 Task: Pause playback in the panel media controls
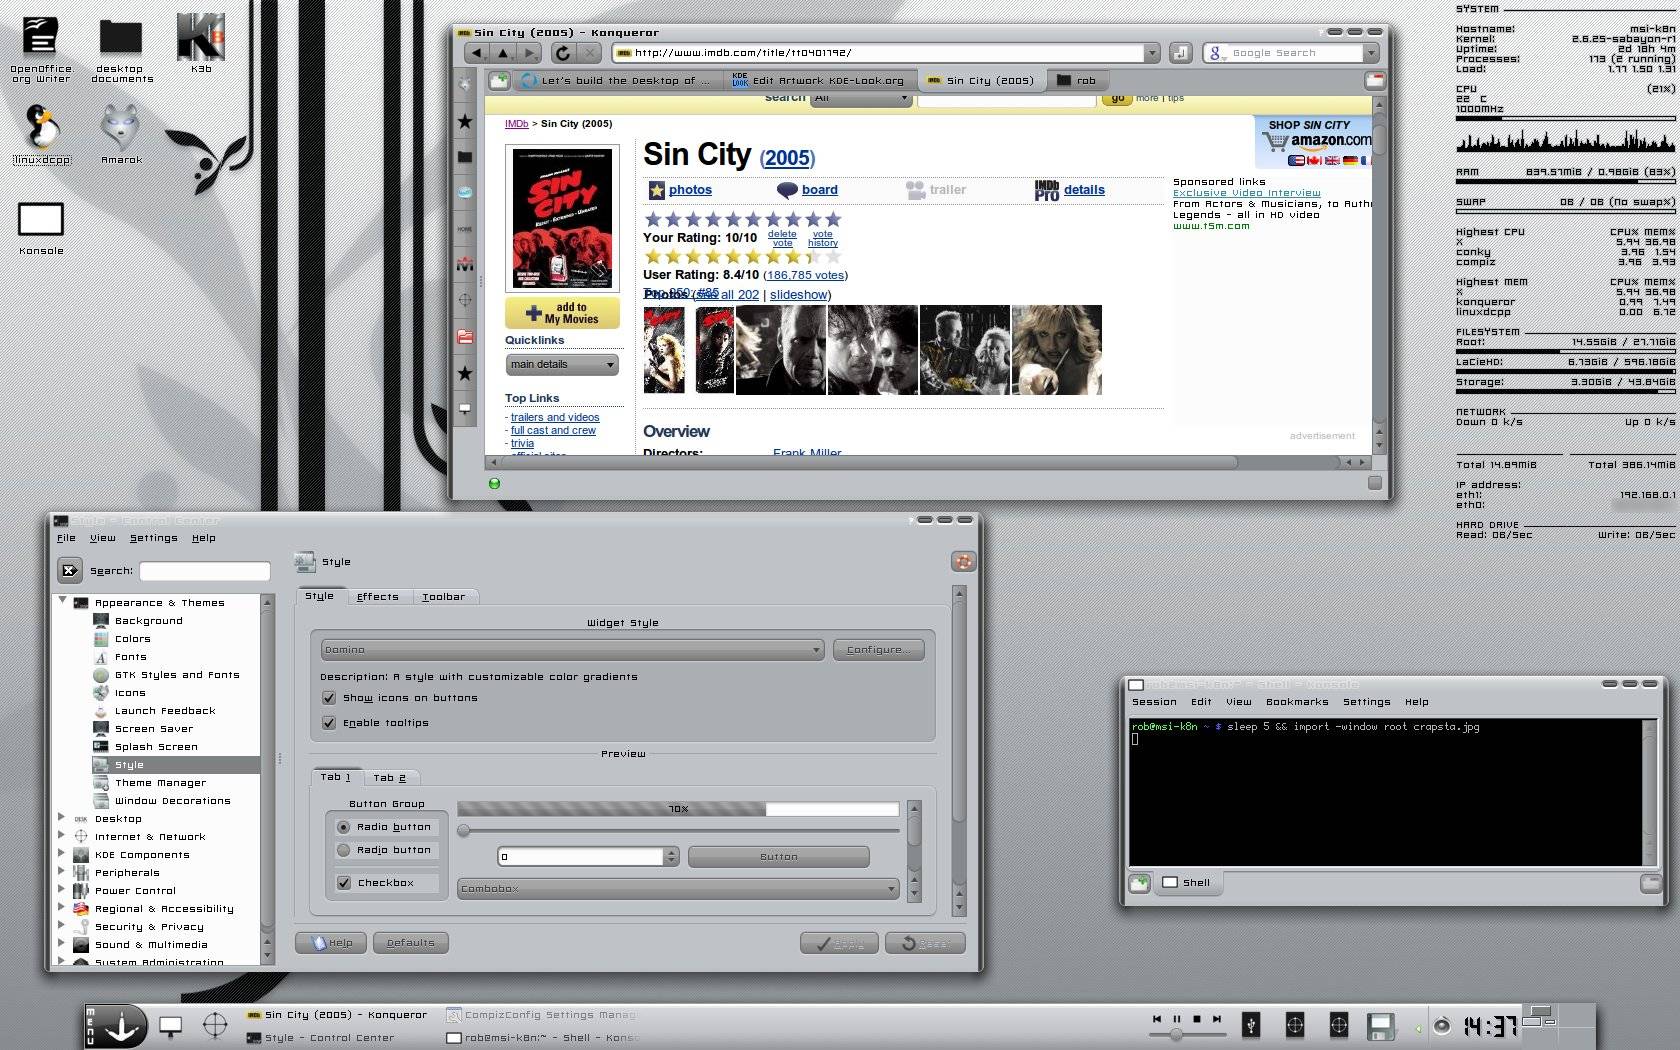coord(1177,1019)
